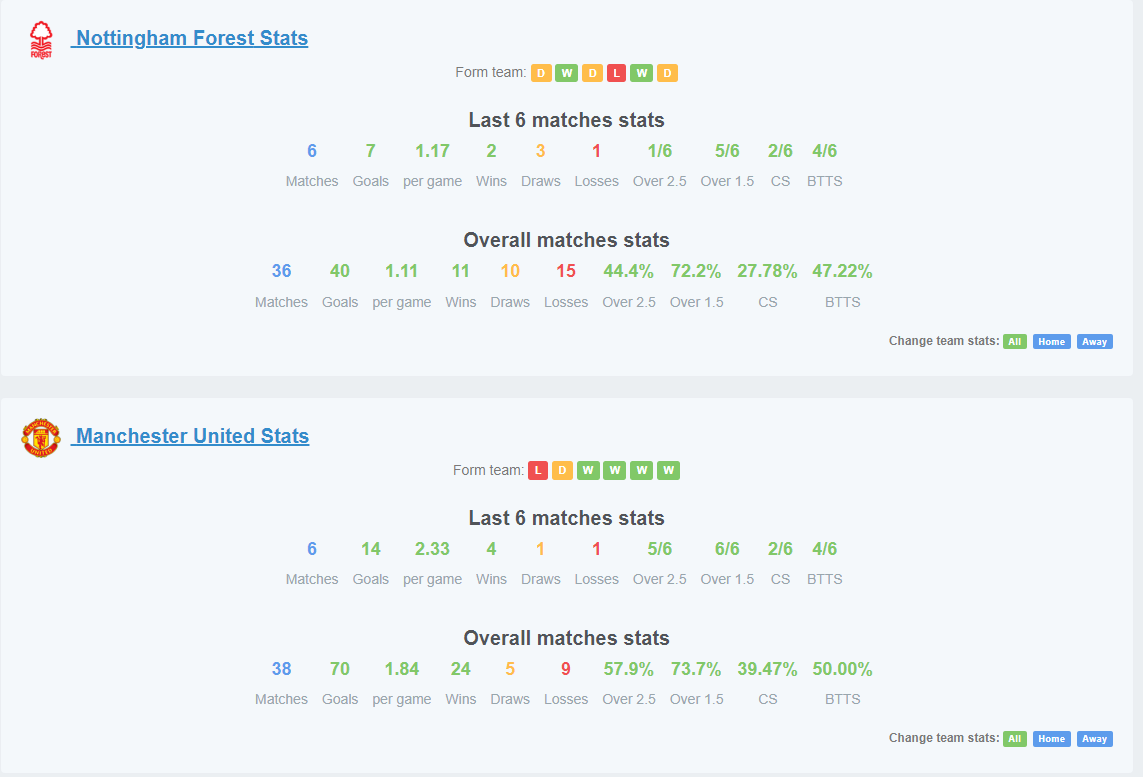Click the orange D badge in United form
Screen dimensions: 1143x777
[x=562, y=470]
